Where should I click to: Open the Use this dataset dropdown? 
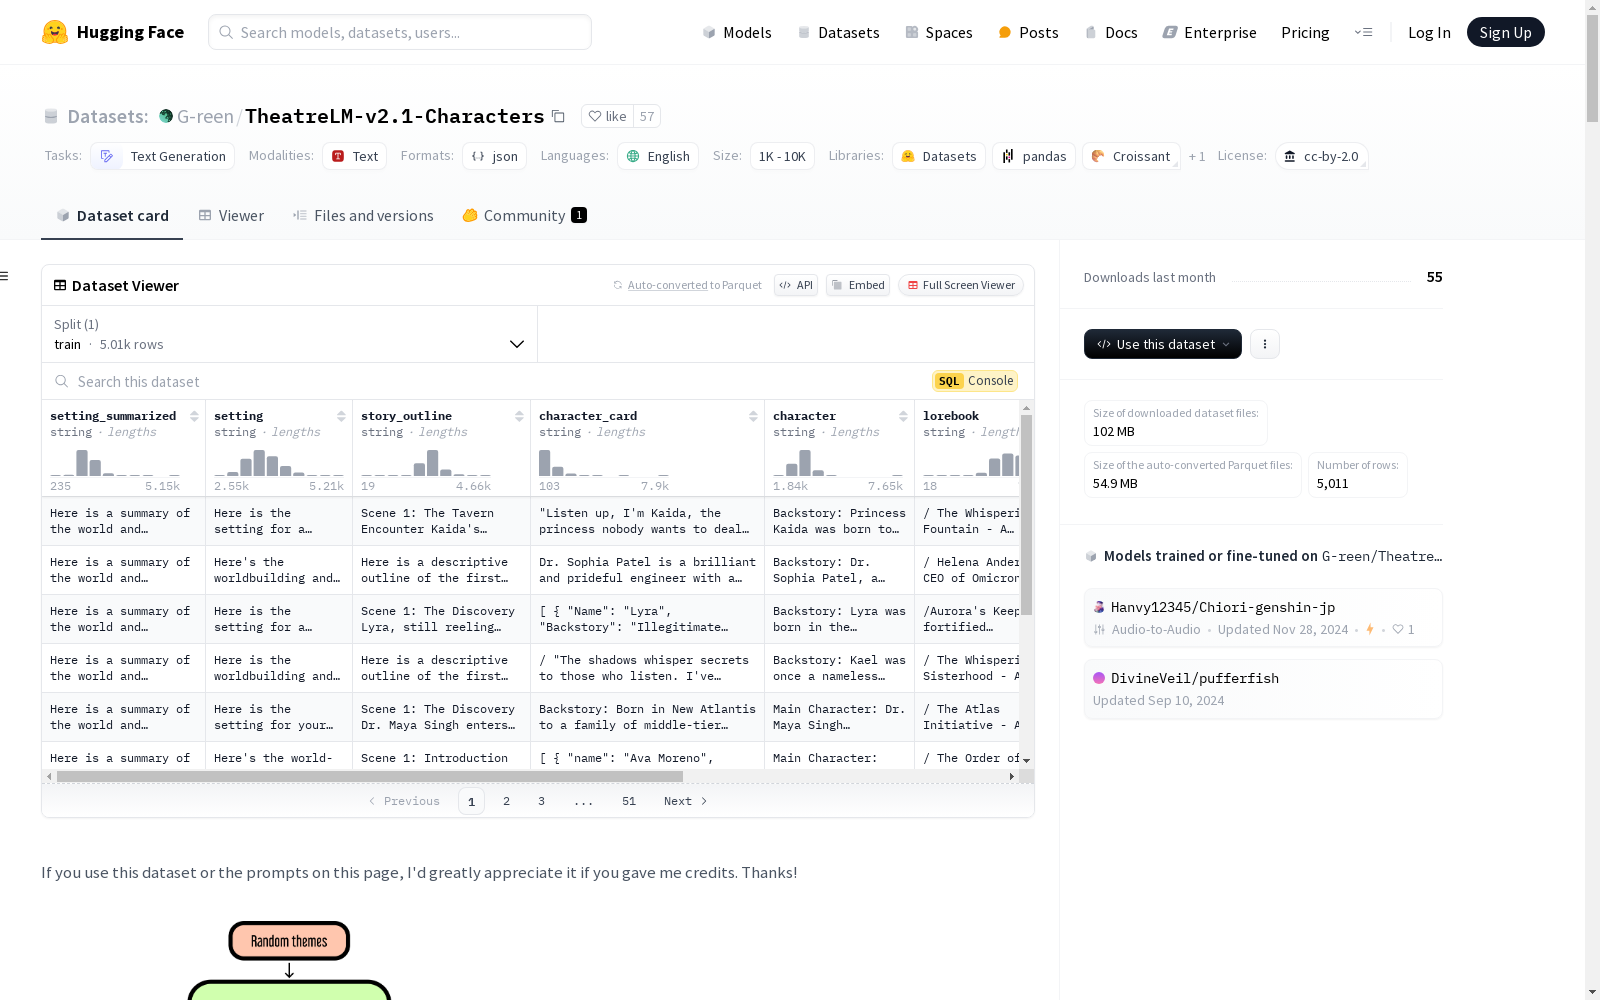tap(1163, 344)
